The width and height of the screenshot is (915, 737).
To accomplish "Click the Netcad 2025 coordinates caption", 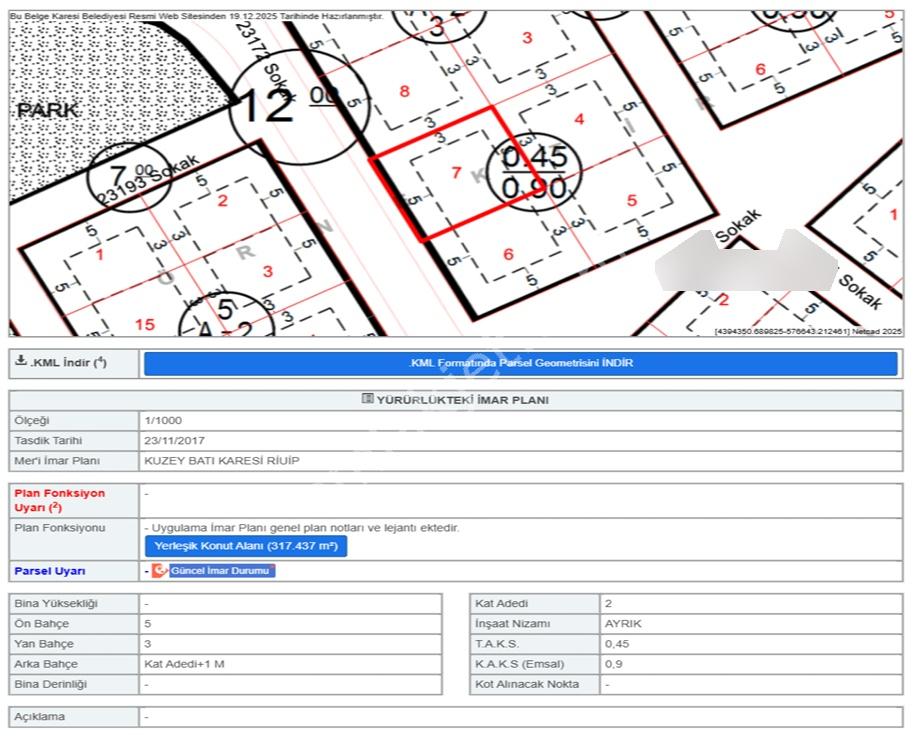I will [x=808, y=331].
